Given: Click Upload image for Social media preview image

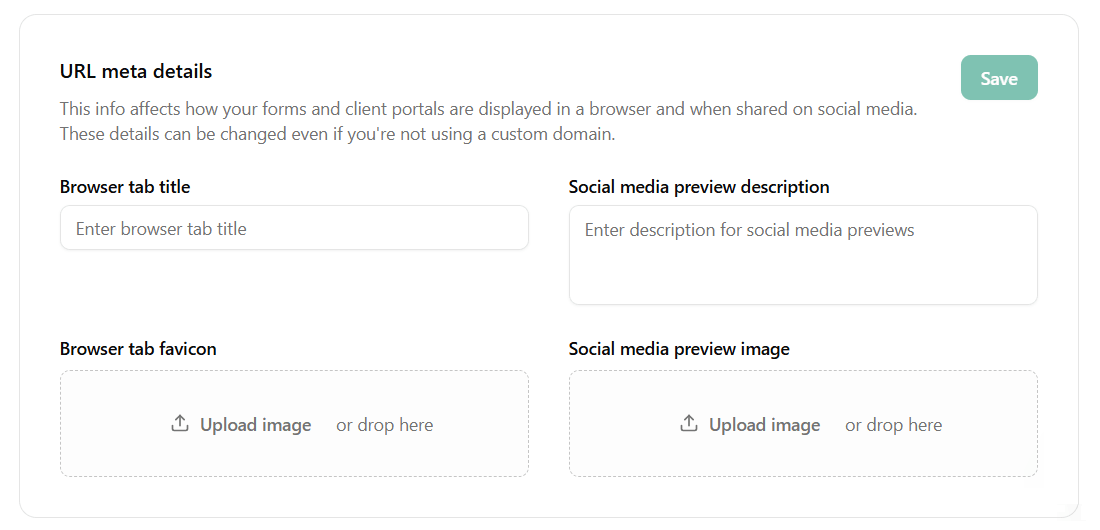Looking at the screenshot, I should 764,425.
